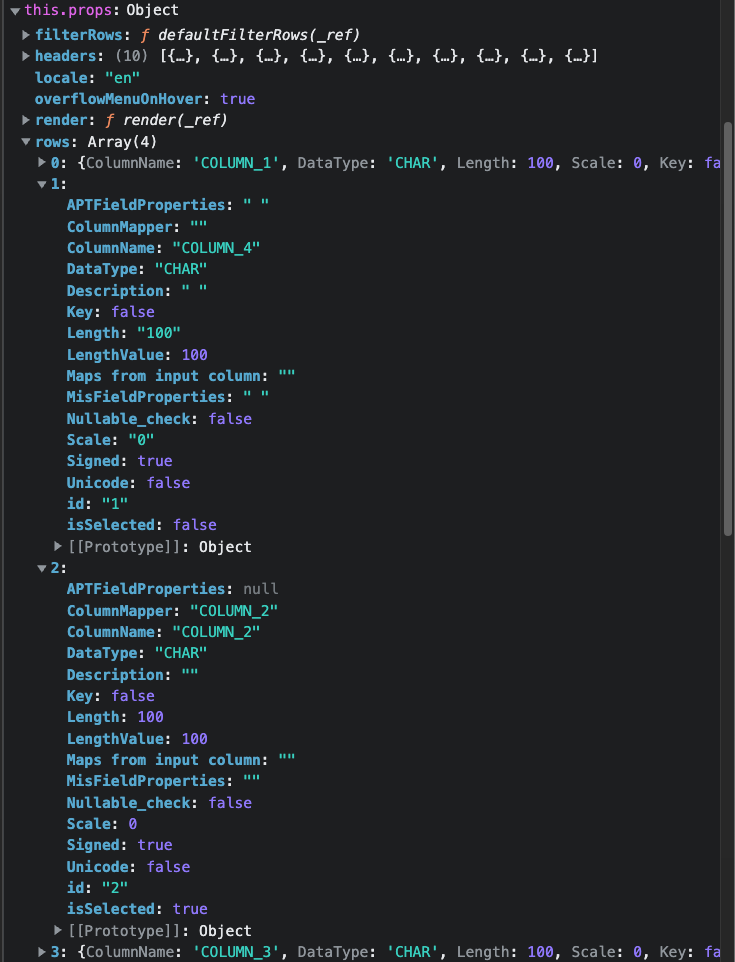Select Key false in row 2
This screenshot has width=735, height=962.
pyautogui.click(x=133, y=696)
